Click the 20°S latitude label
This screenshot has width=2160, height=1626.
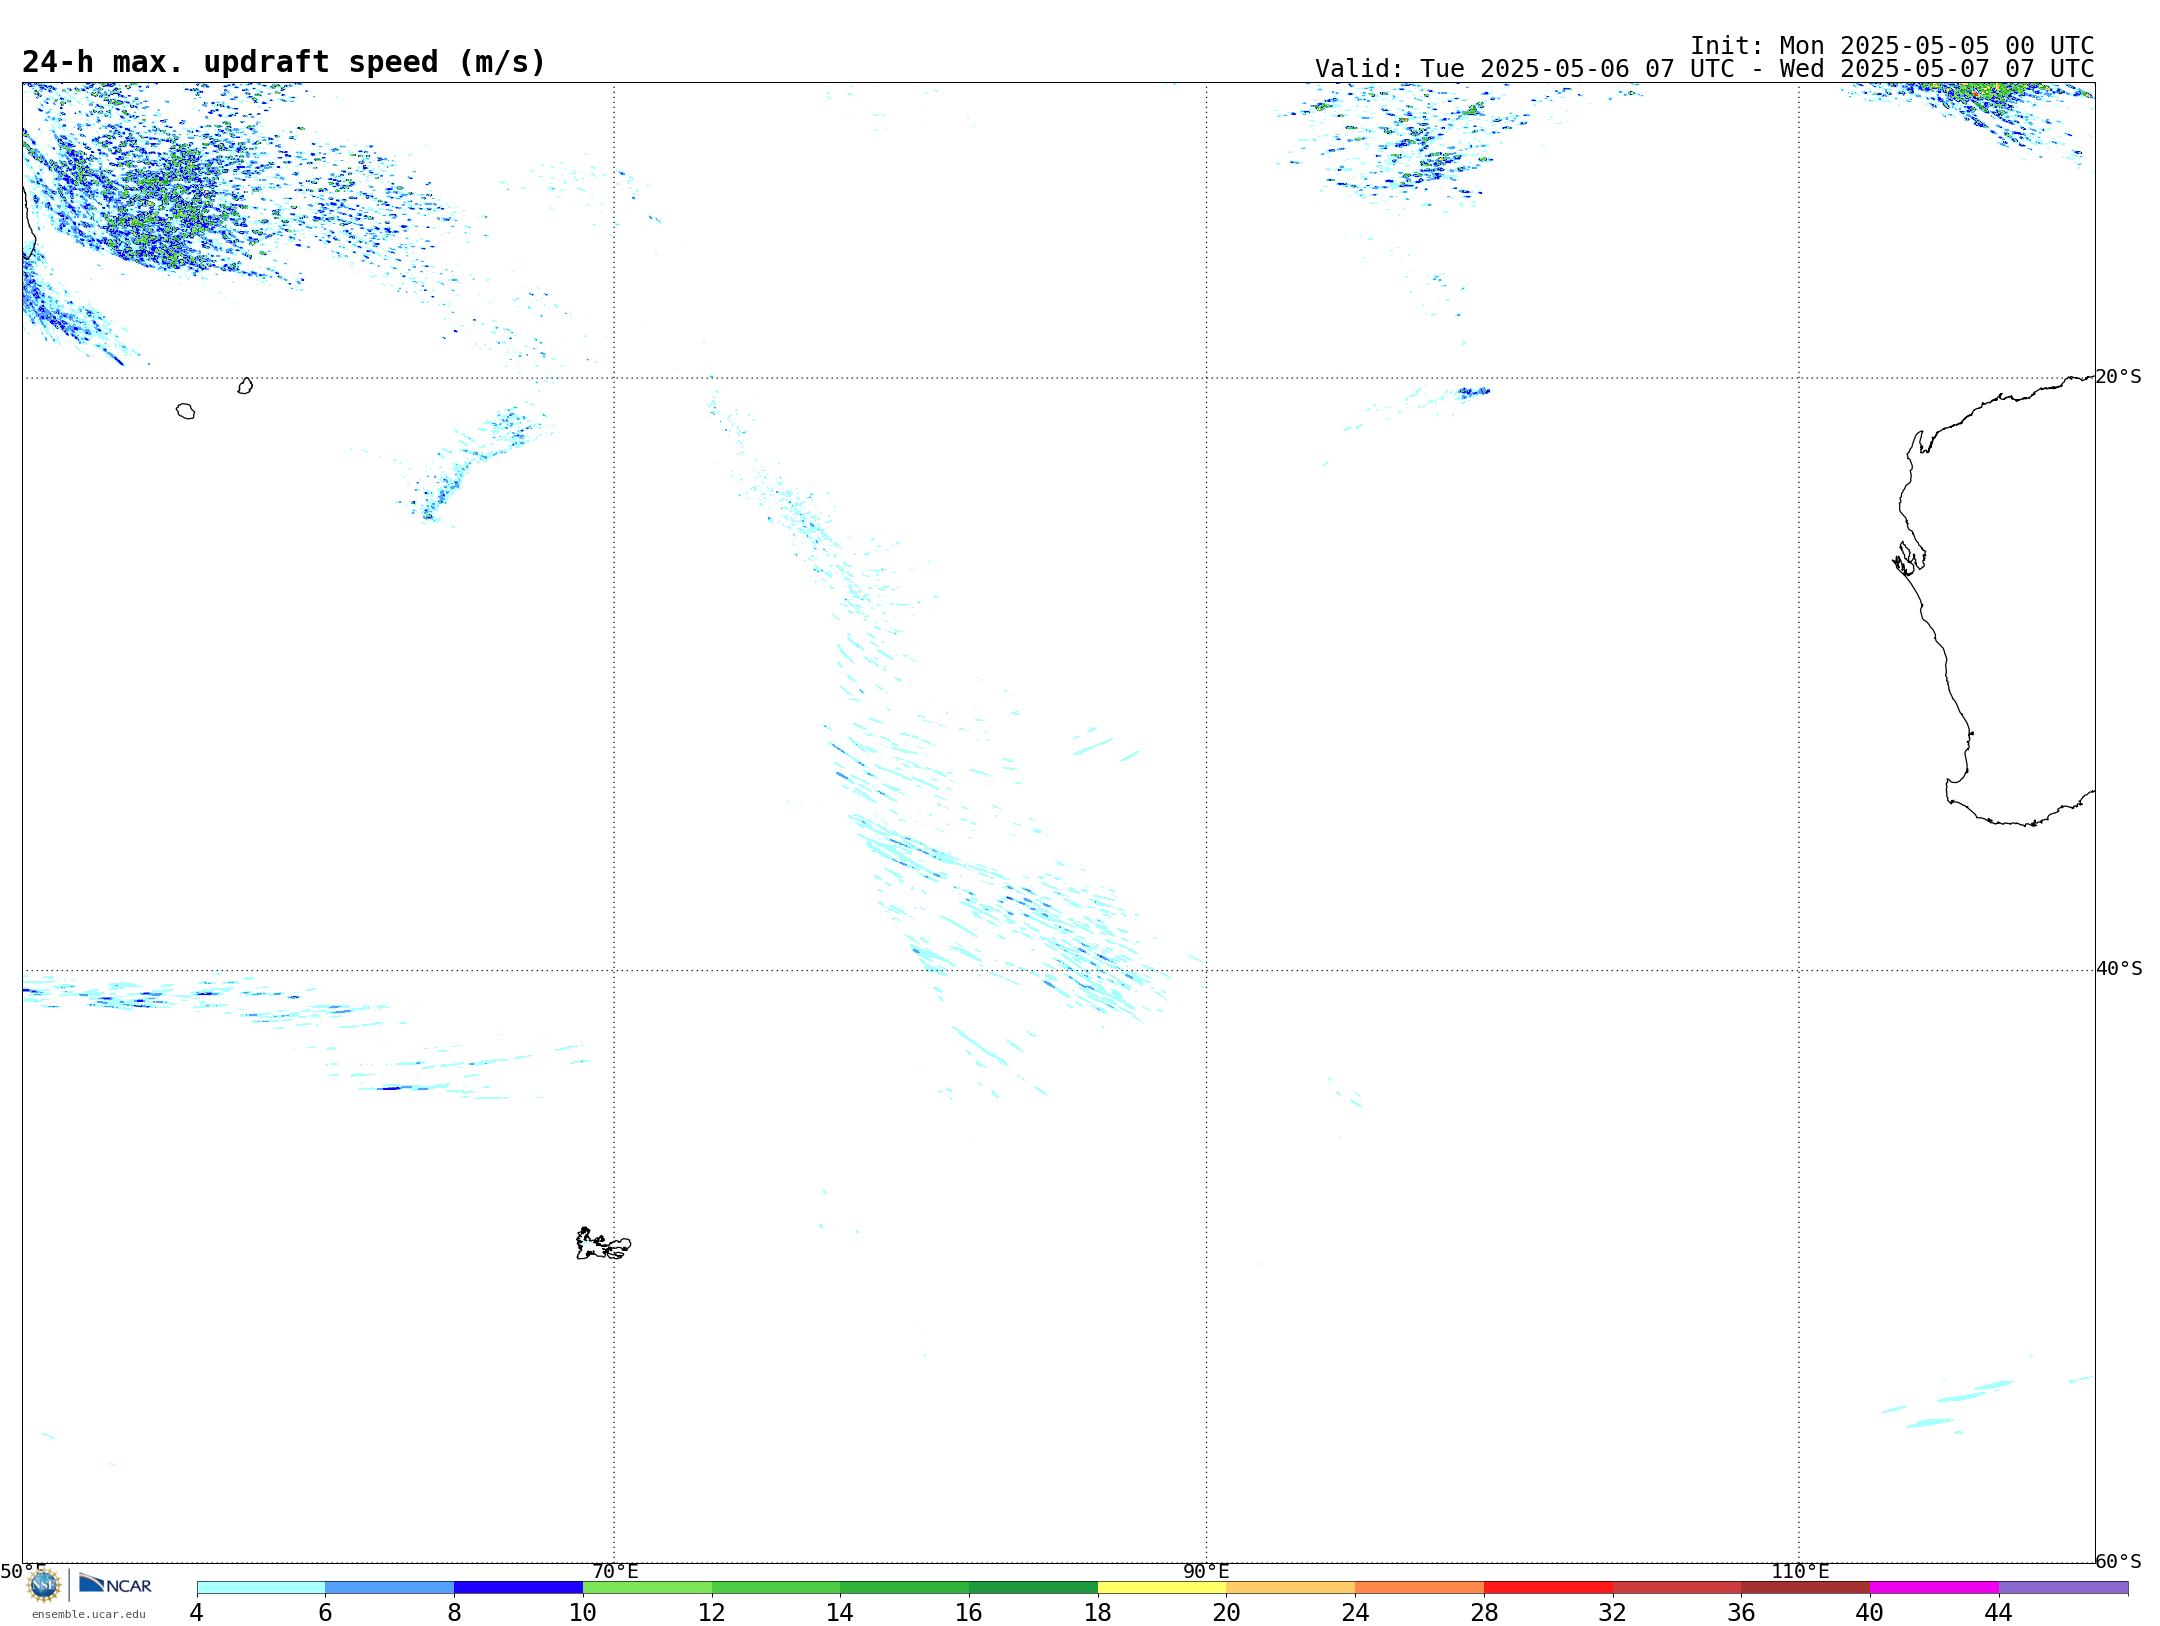pos(2118,377)
